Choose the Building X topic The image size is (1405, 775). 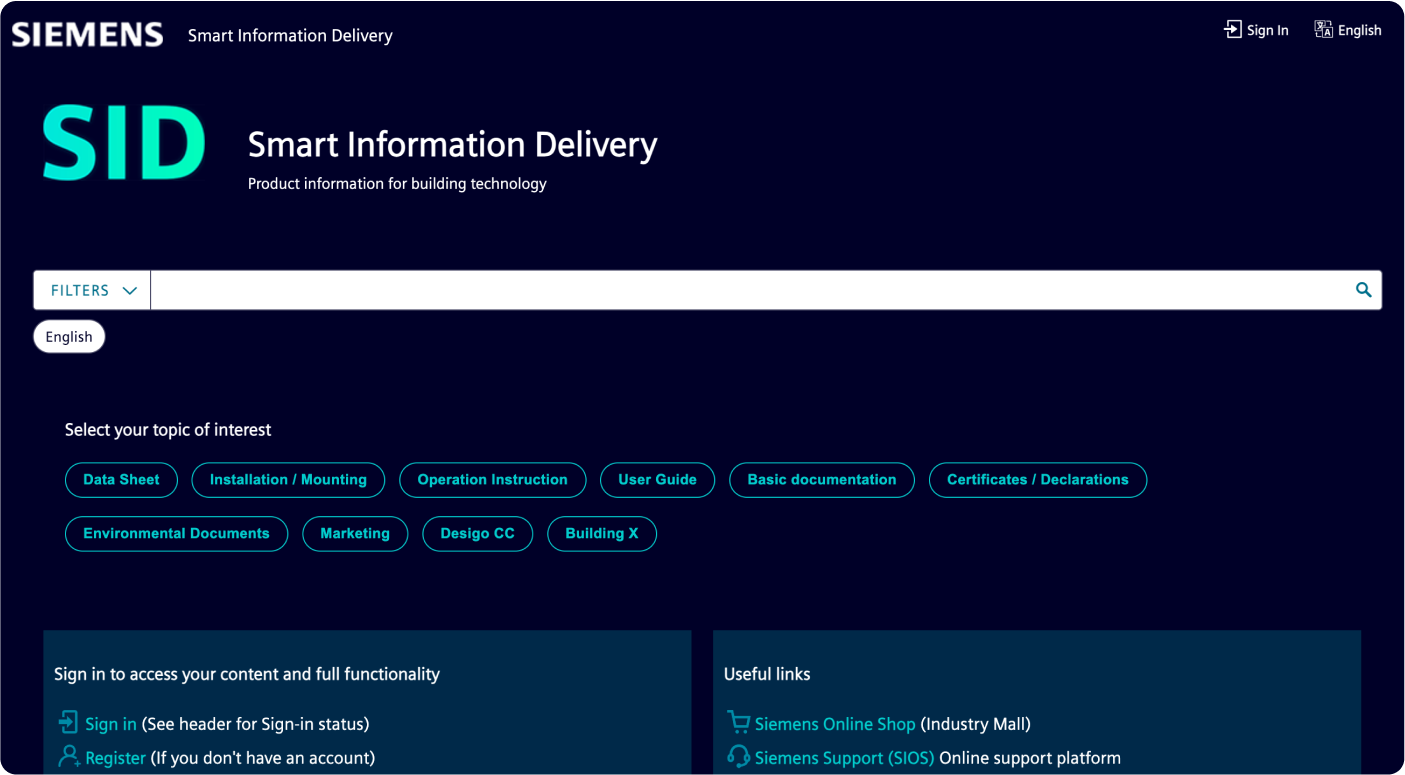pos(601,534)
